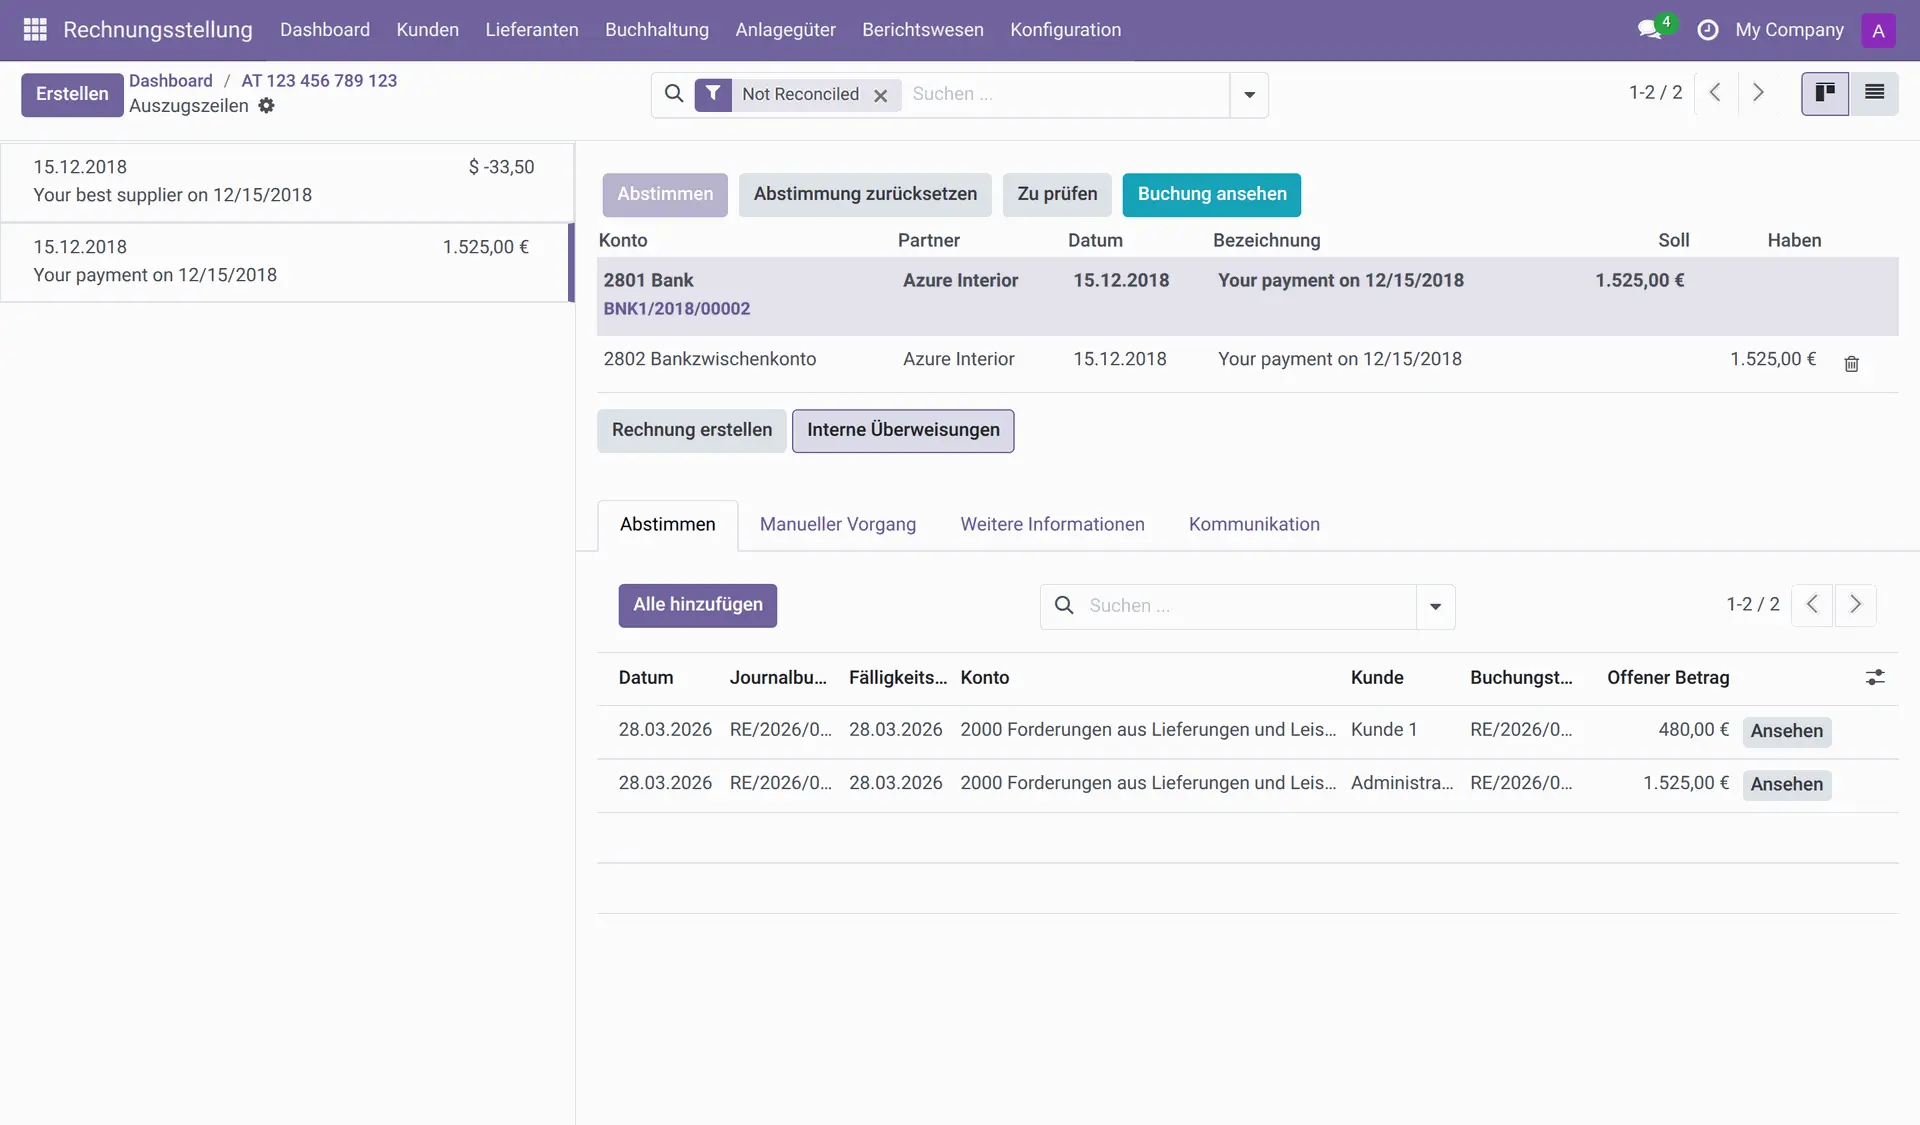Switch to list view

(1874, 94)
